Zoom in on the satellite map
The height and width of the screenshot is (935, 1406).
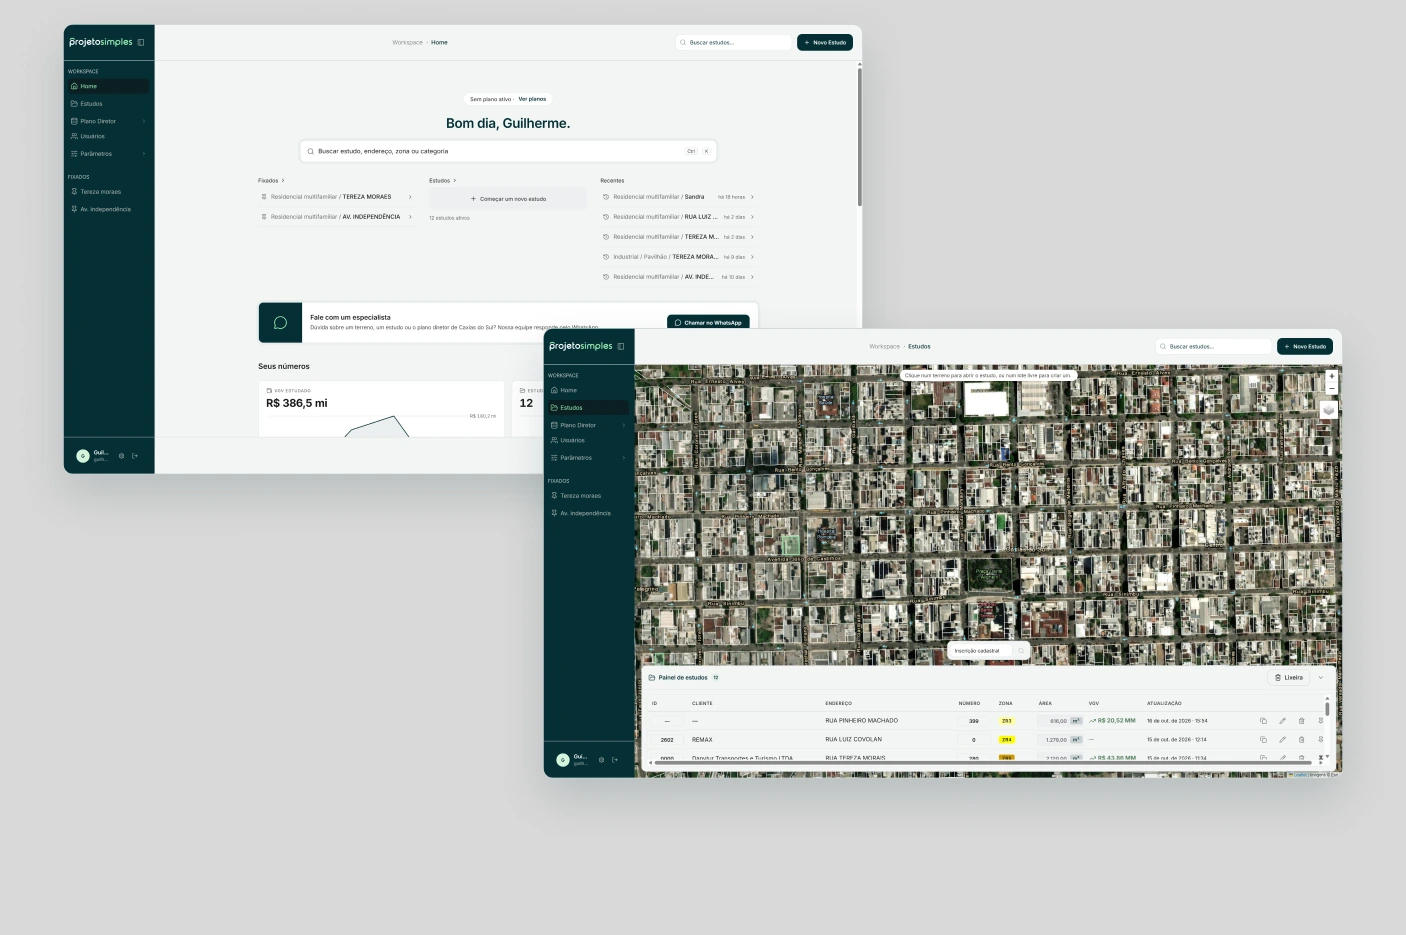[x=1331, y=377]
